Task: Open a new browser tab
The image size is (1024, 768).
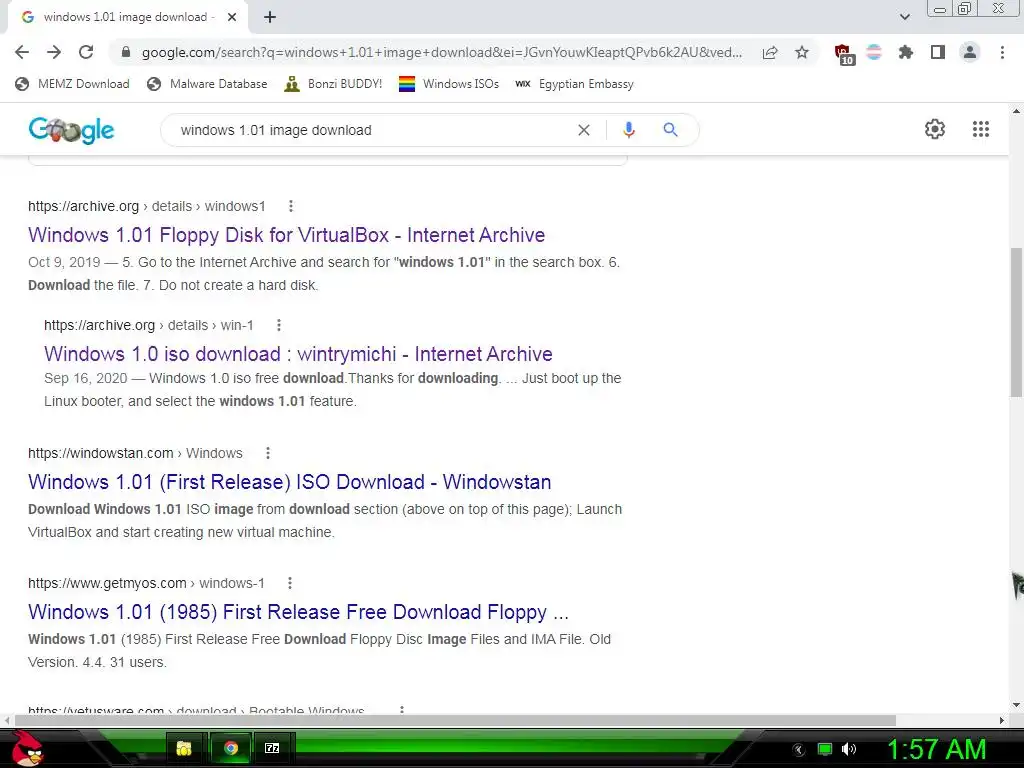Action: tap(270, 17)
